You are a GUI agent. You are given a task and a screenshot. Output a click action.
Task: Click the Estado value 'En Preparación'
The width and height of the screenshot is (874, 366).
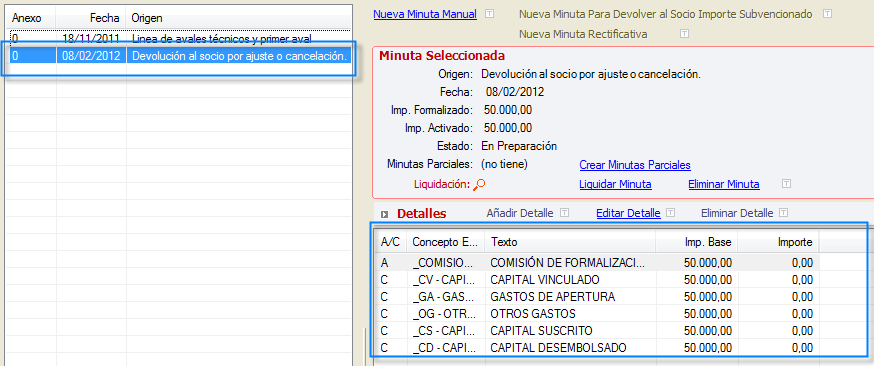click(x=519, y=147)
